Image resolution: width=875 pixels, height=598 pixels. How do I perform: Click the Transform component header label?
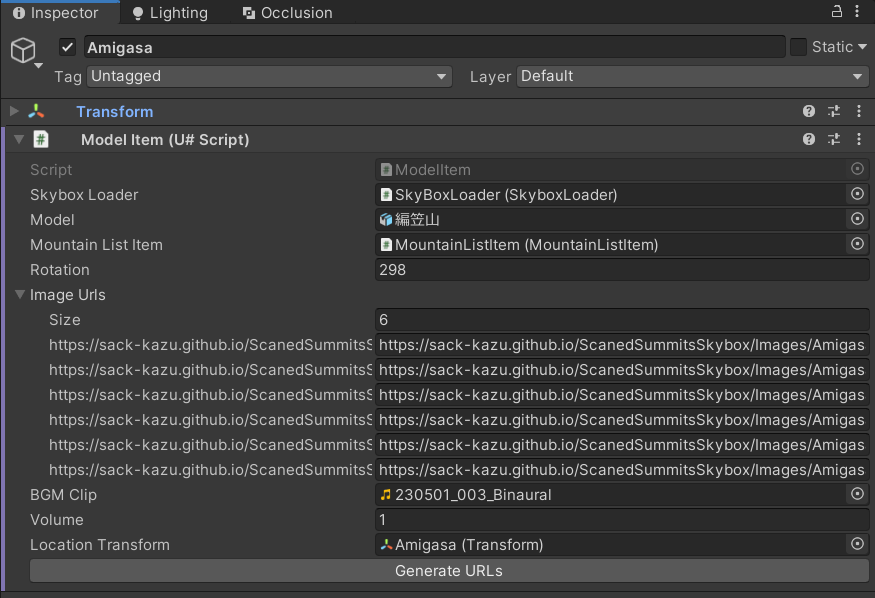click(114, 112)
